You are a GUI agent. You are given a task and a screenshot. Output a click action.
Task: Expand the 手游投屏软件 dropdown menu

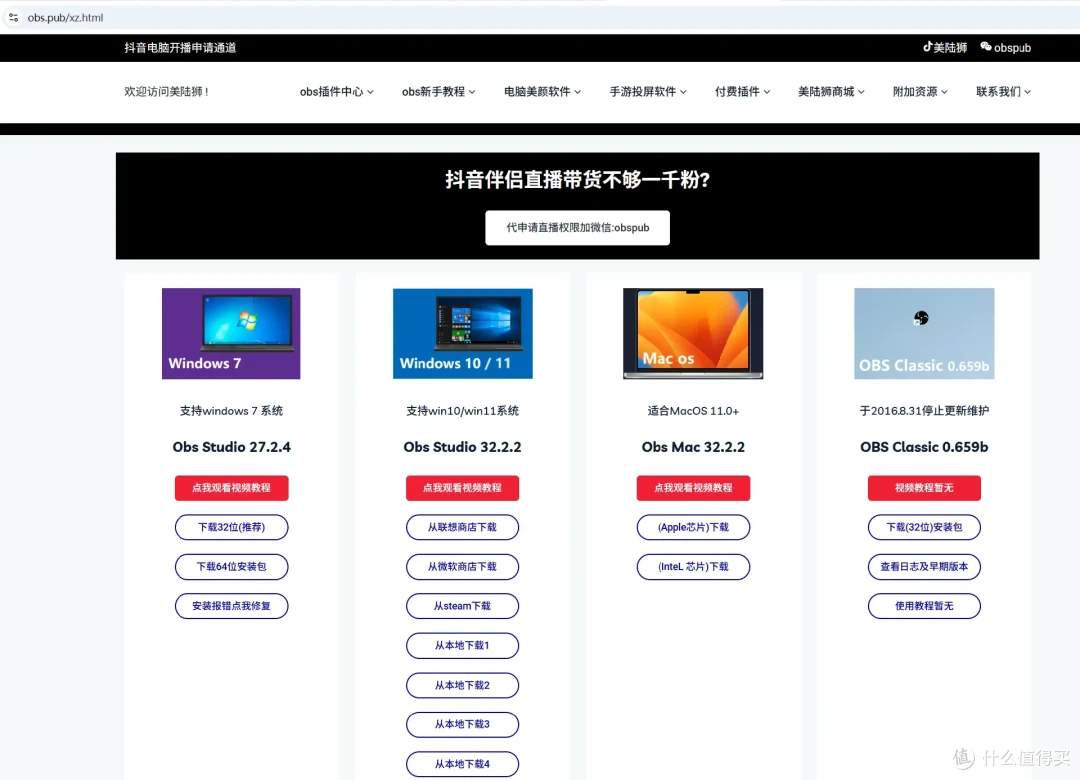click(648, 92)
